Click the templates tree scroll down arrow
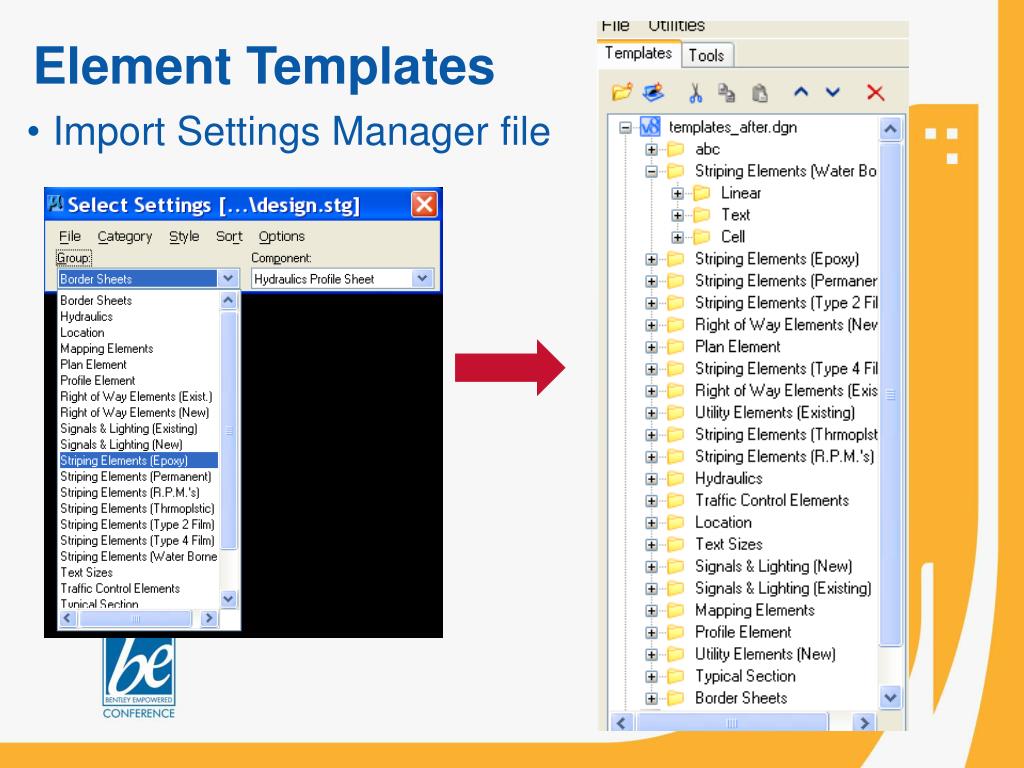 pos(891,697)
